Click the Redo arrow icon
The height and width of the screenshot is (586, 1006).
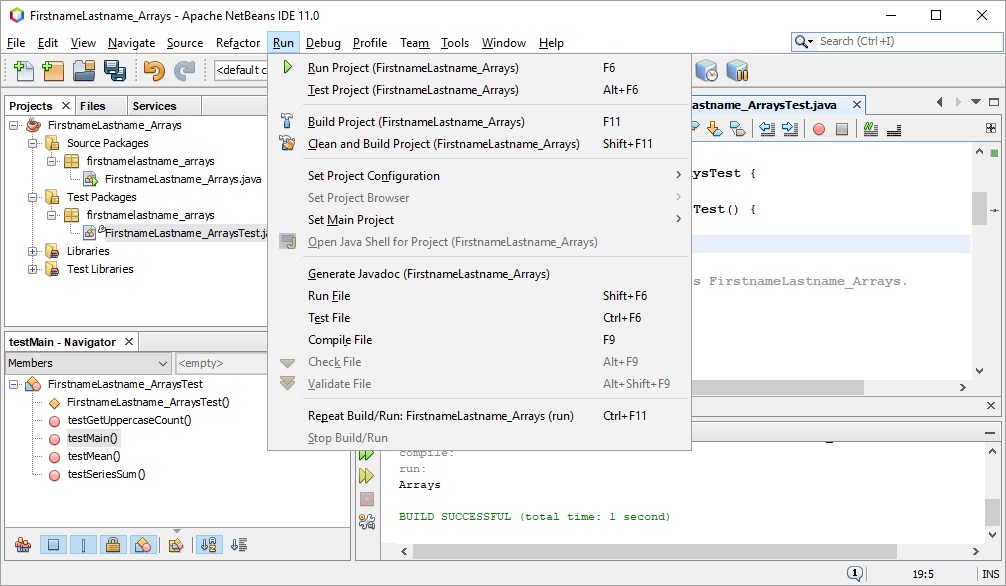coord(184,70)
